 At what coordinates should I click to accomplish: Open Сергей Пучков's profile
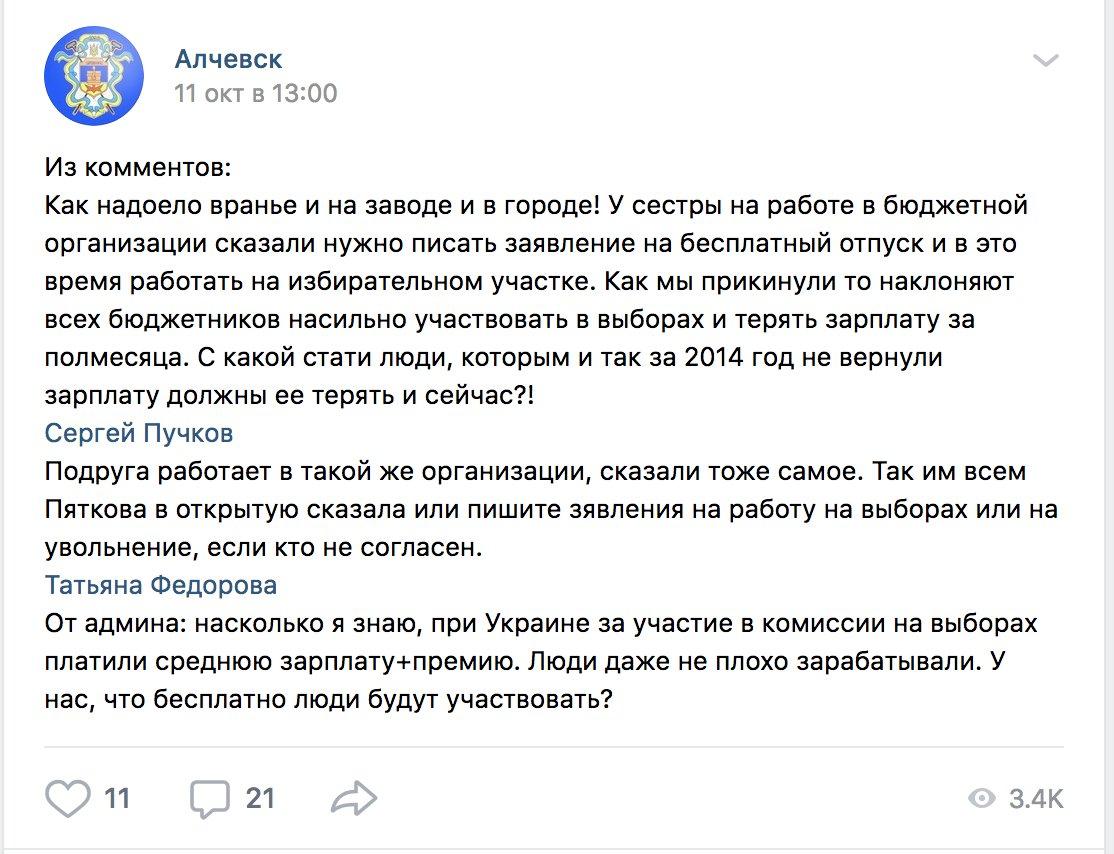137,433
